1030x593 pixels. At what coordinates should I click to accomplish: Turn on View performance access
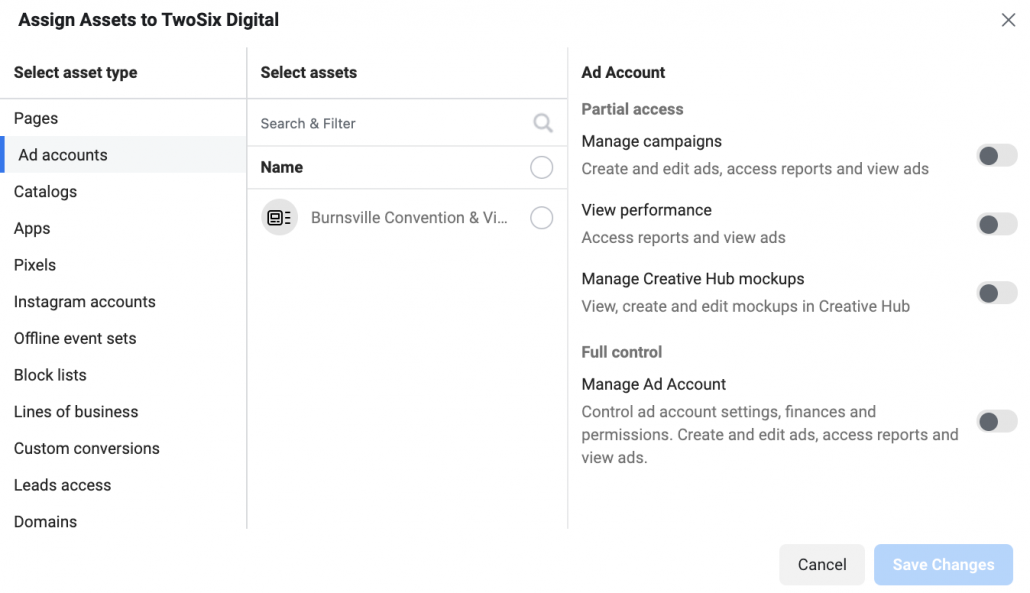[x=996, y=225]
